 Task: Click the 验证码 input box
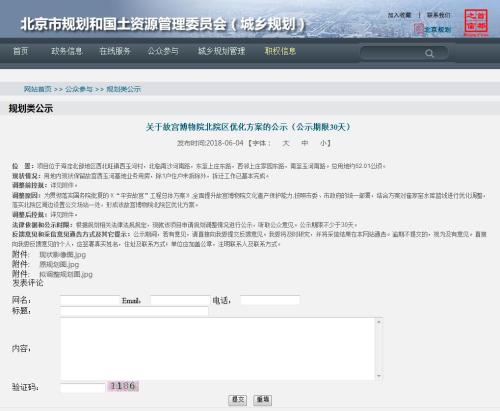[x=83, y=388]
